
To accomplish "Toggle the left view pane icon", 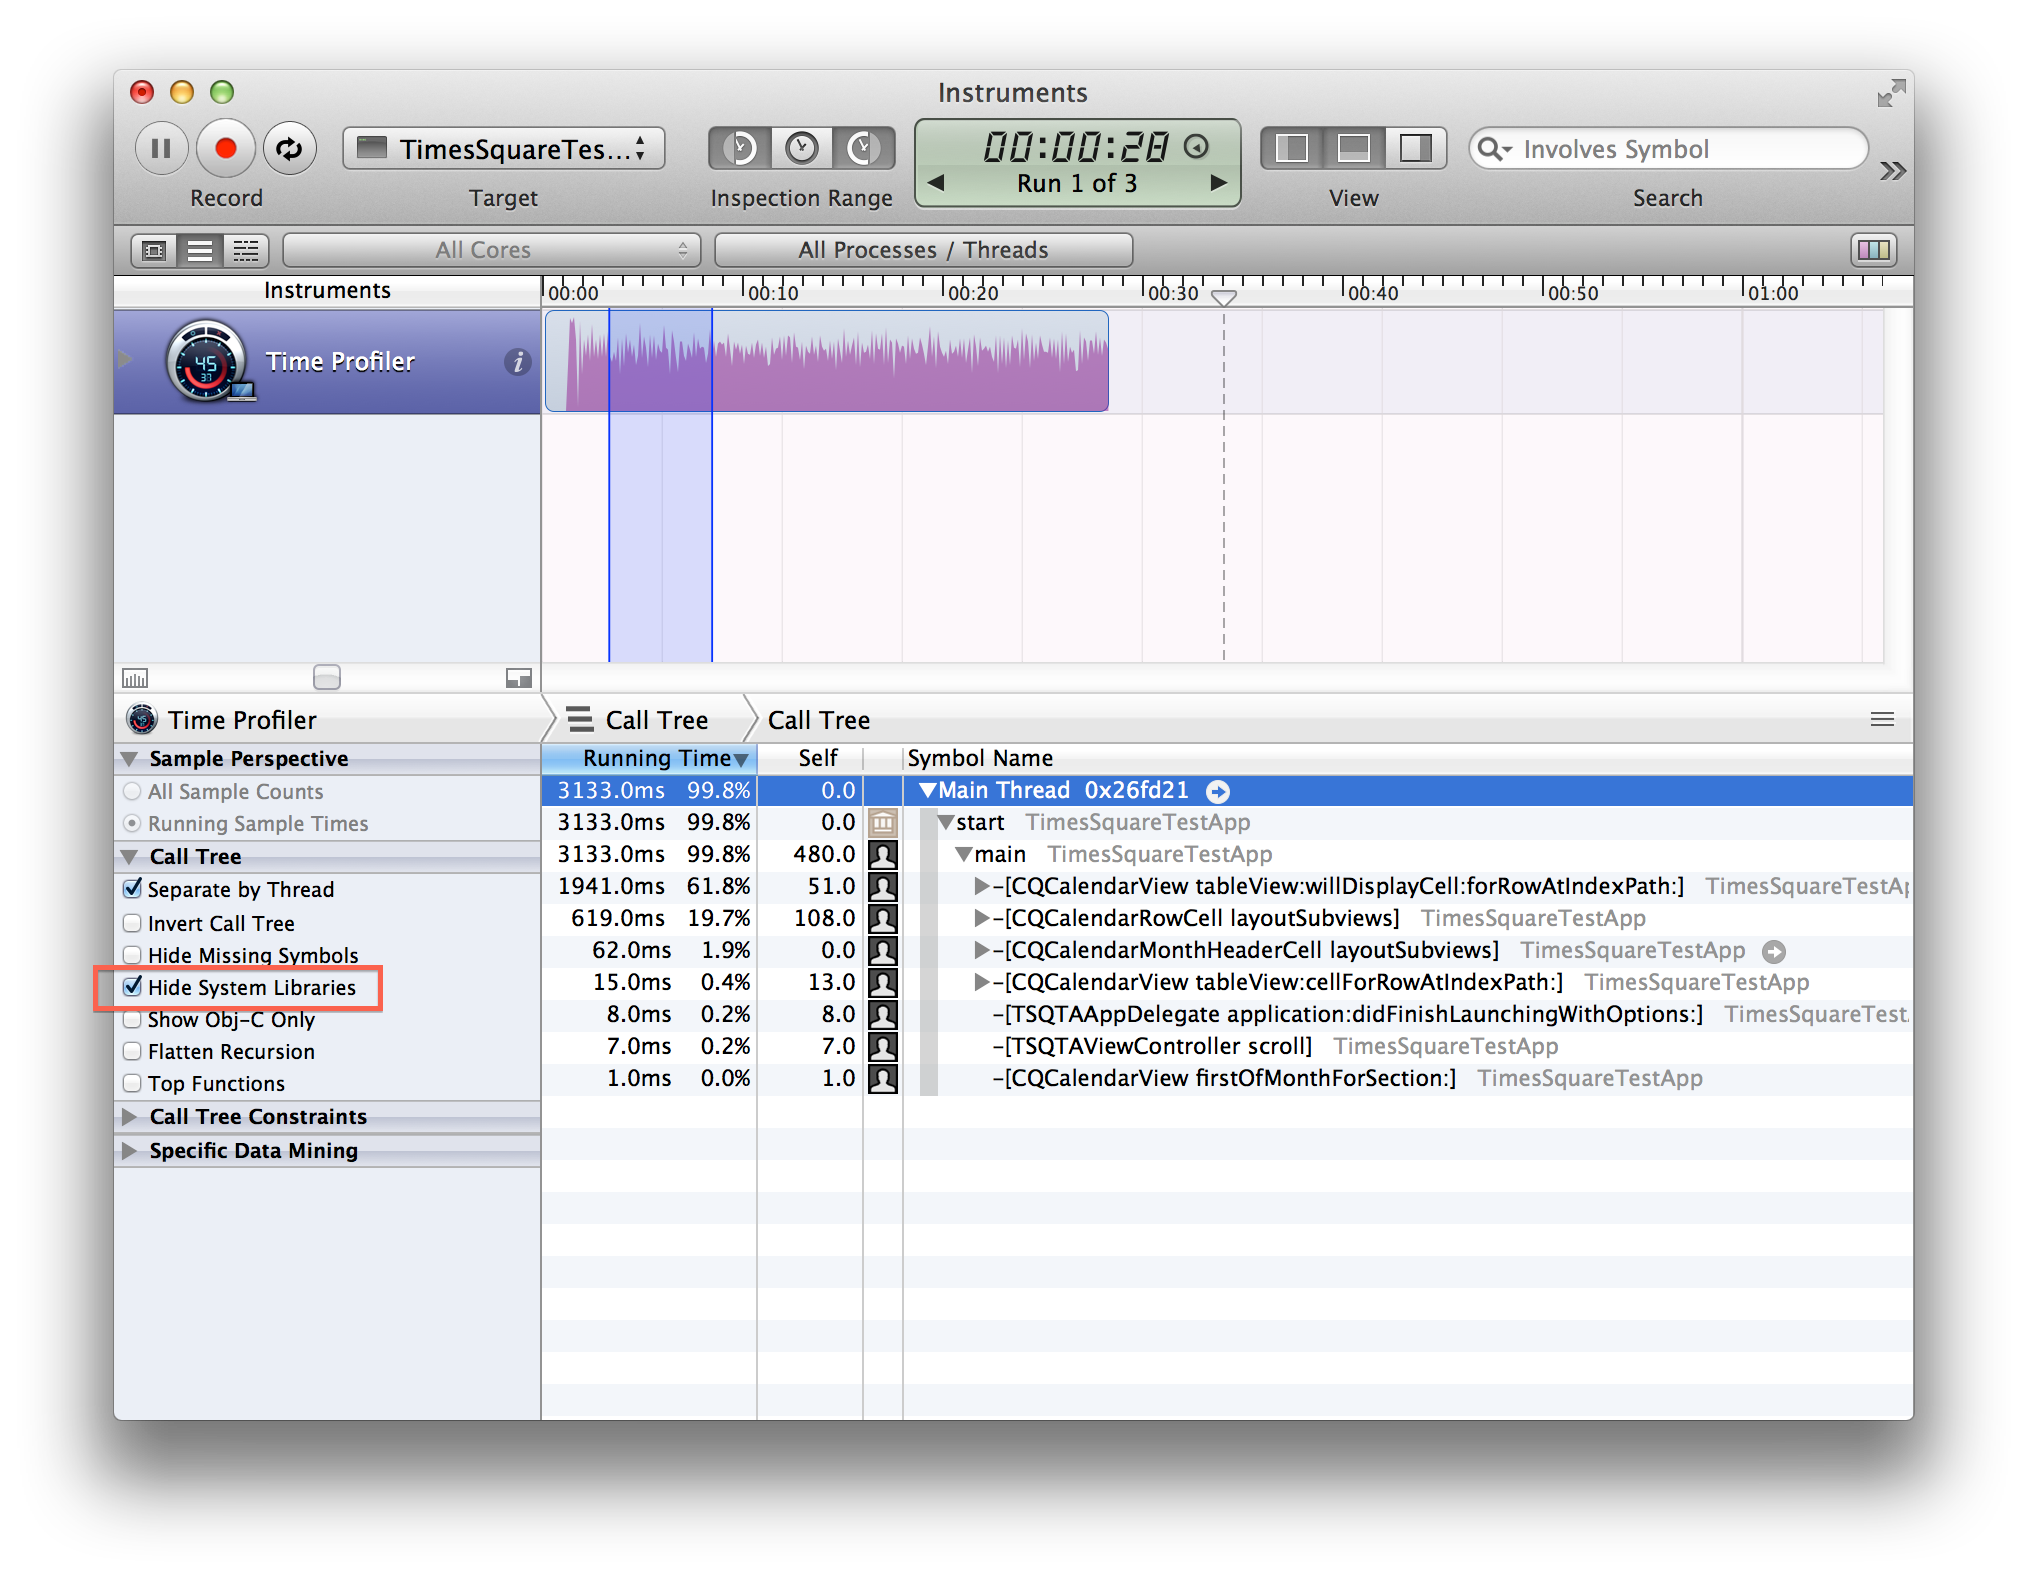I will (1292, 149).
